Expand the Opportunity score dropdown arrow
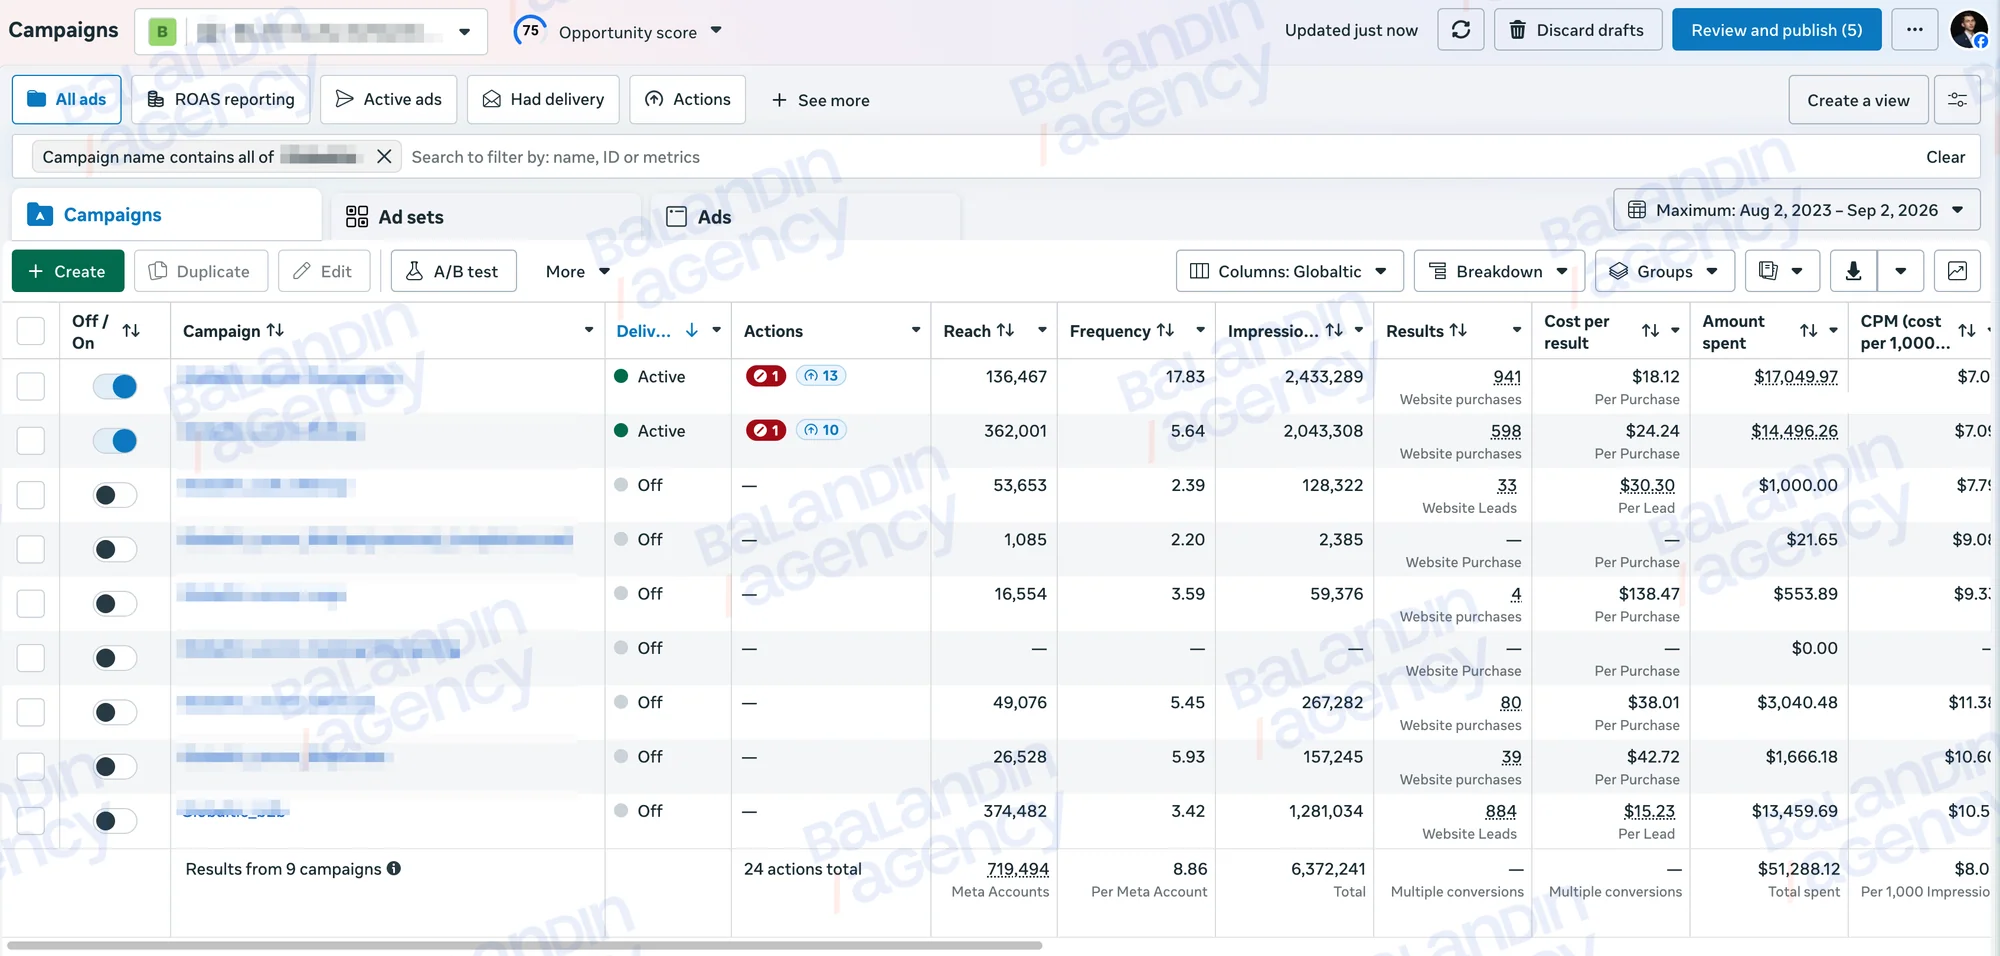The image size is (2000, 956). [x=716, y=30]
